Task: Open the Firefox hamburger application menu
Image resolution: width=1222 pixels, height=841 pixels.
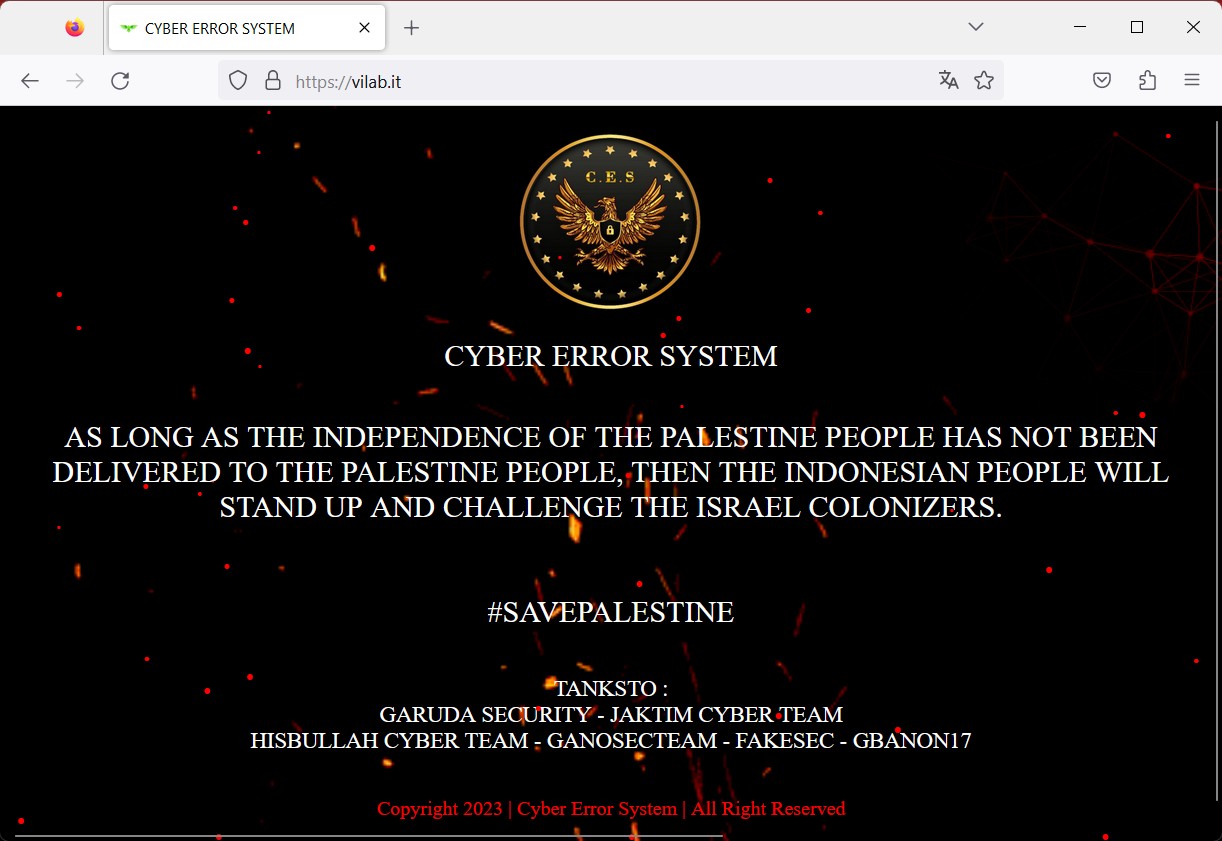Action: [1192, 81]
